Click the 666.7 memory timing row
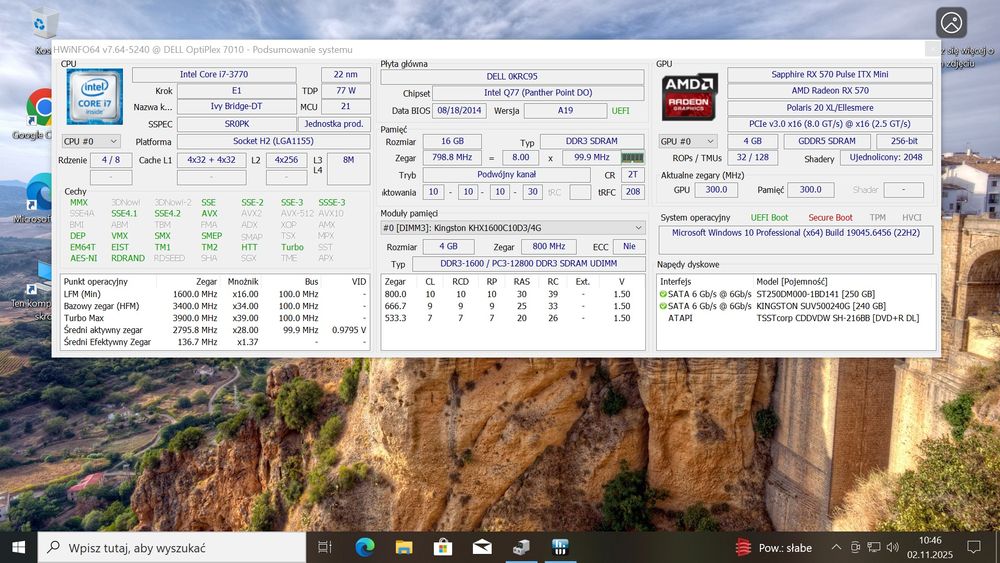Viewport: 1000px width, 563px height. coord(512,306)
